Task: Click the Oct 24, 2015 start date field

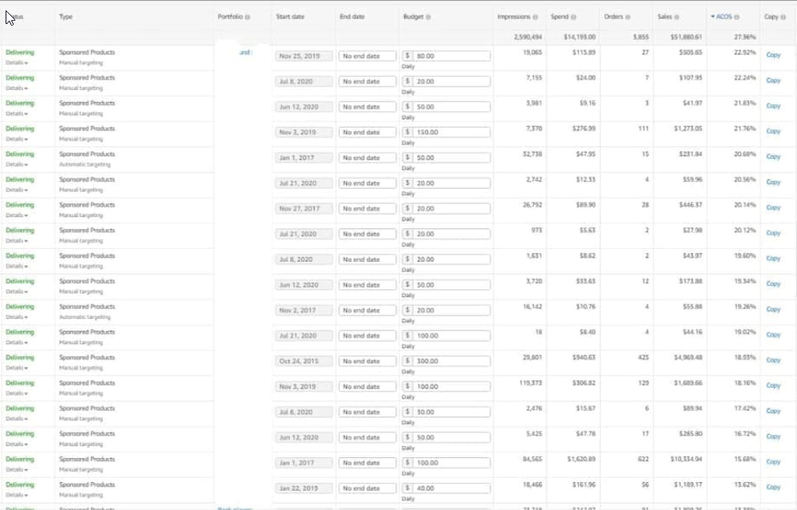Action: 304,361
